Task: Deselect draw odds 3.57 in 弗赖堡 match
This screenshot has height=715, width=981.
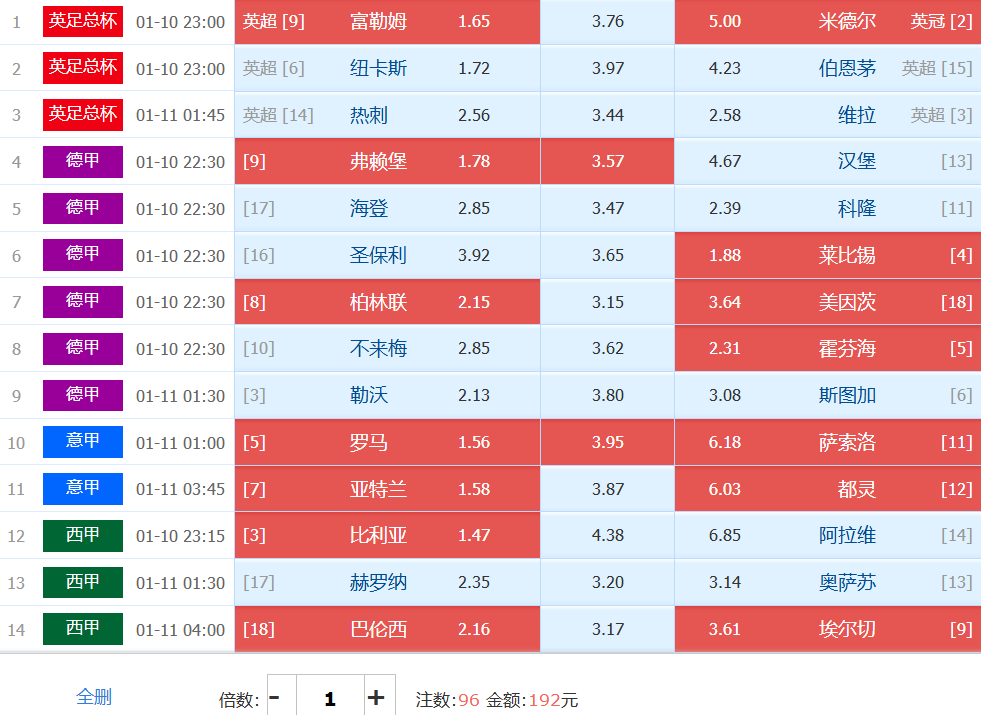Action: (x=607, y=161)
